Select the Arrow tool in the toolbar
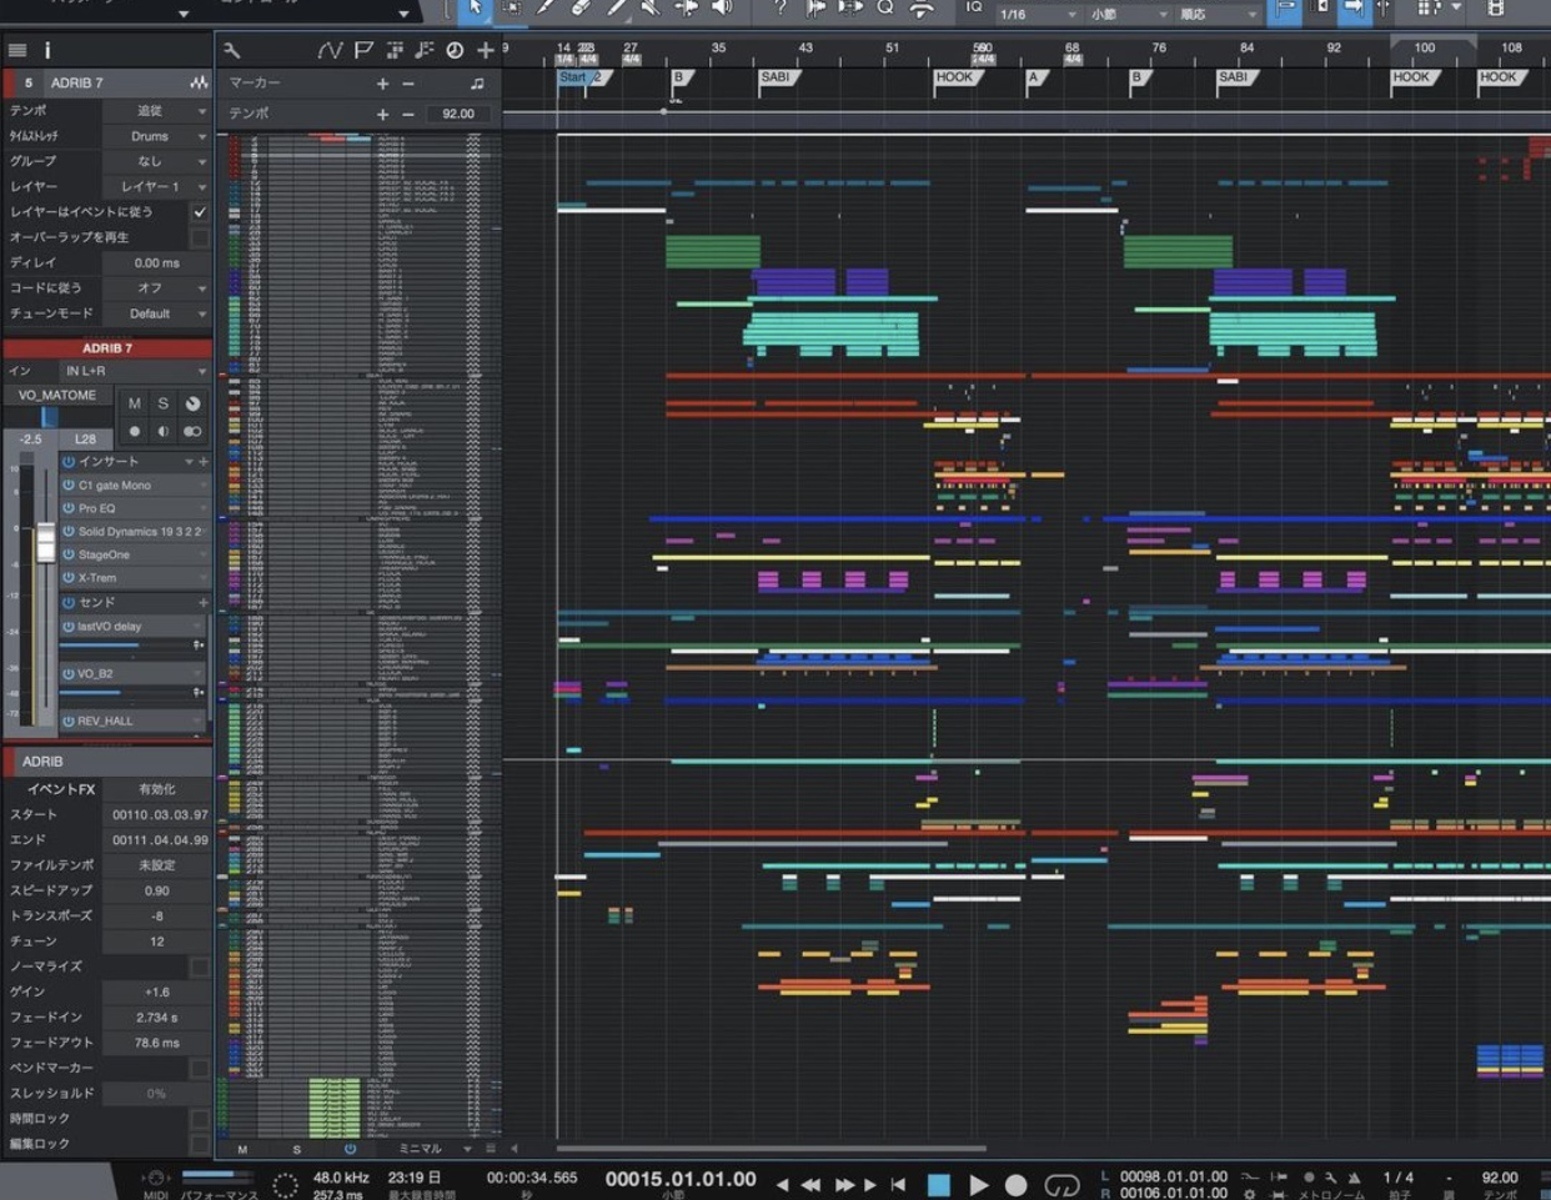The image size is (1551, 1200). 474,8
